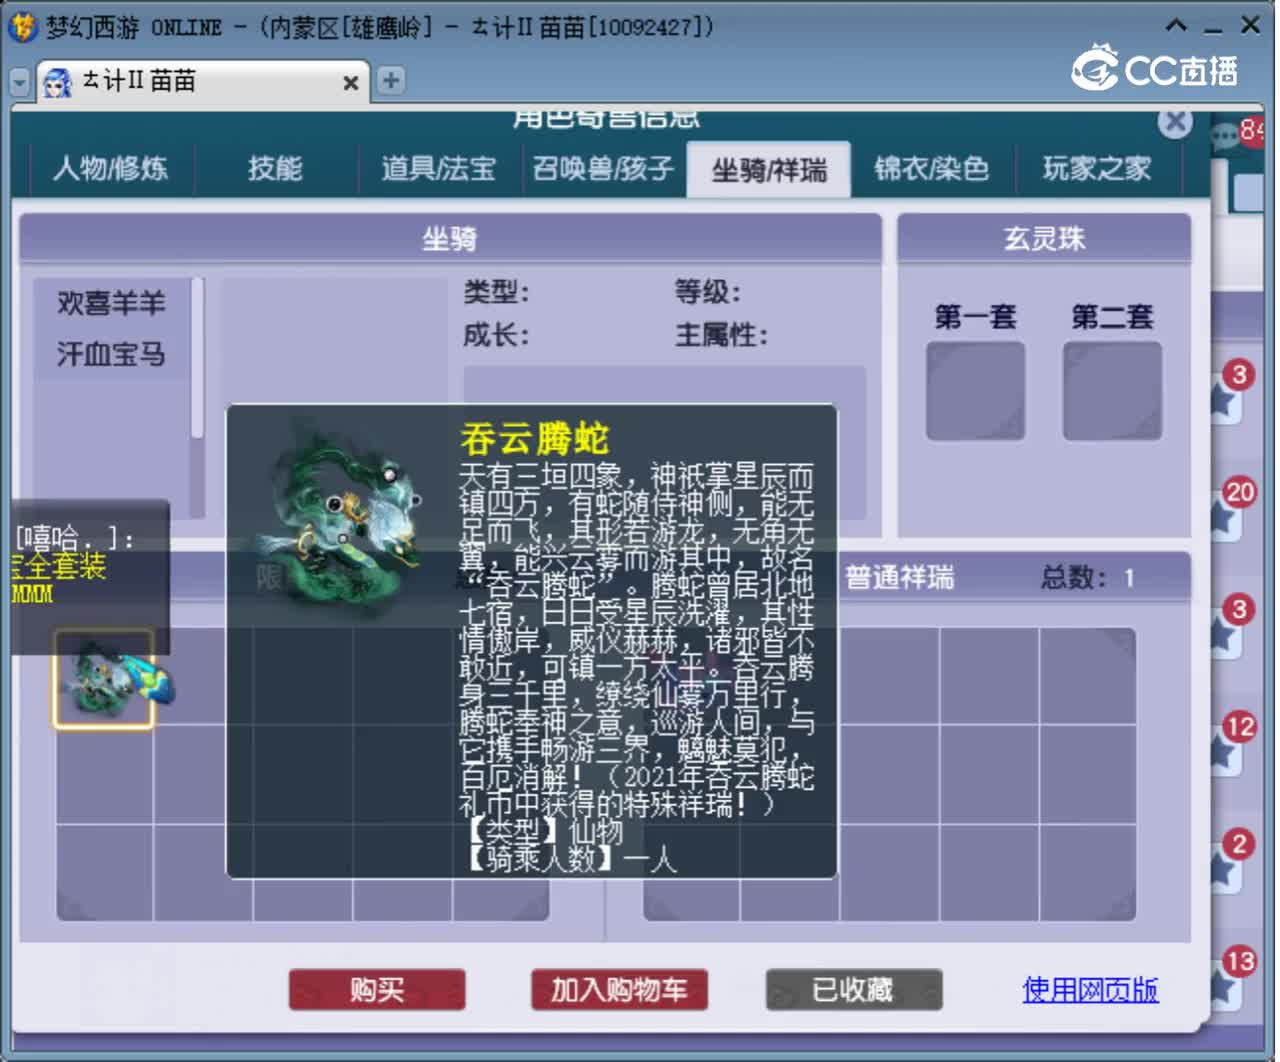1280x1062 pixels.
Task: Click the CC直播 logo
Action: 1155,68
